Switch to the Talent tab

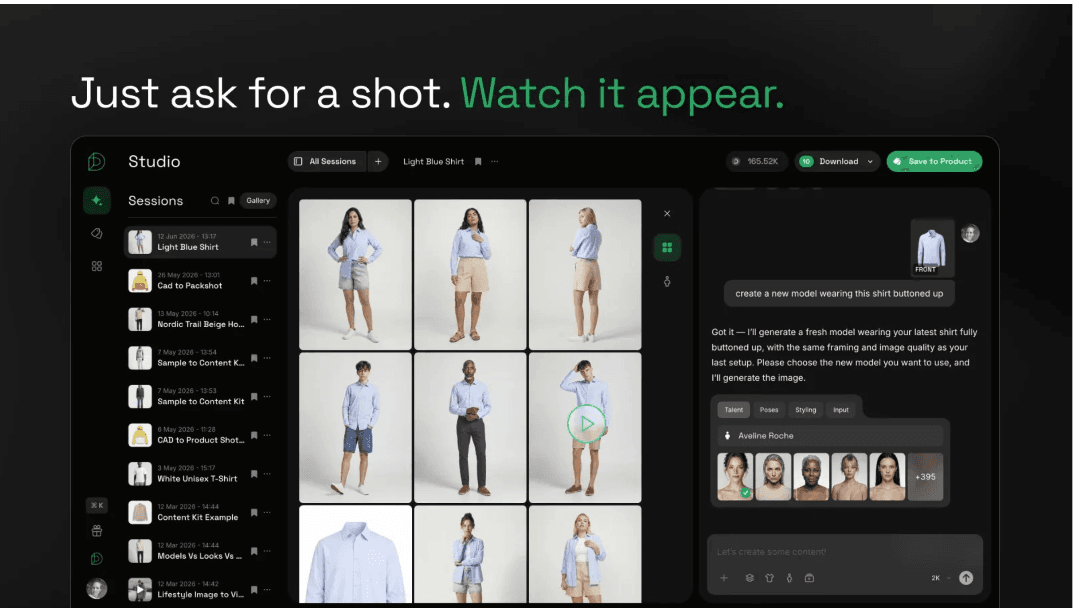point(734,409)
